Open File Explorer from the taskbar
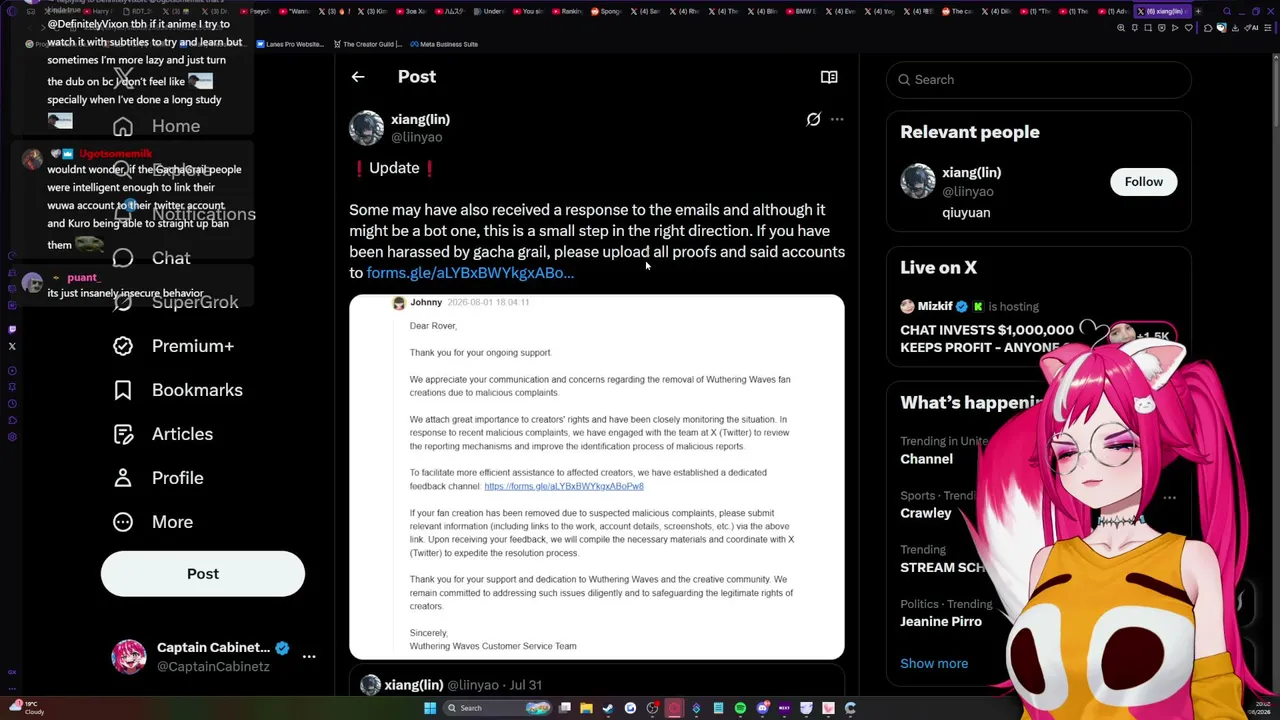Screen dimensions: 1280x720 (586, 708)
